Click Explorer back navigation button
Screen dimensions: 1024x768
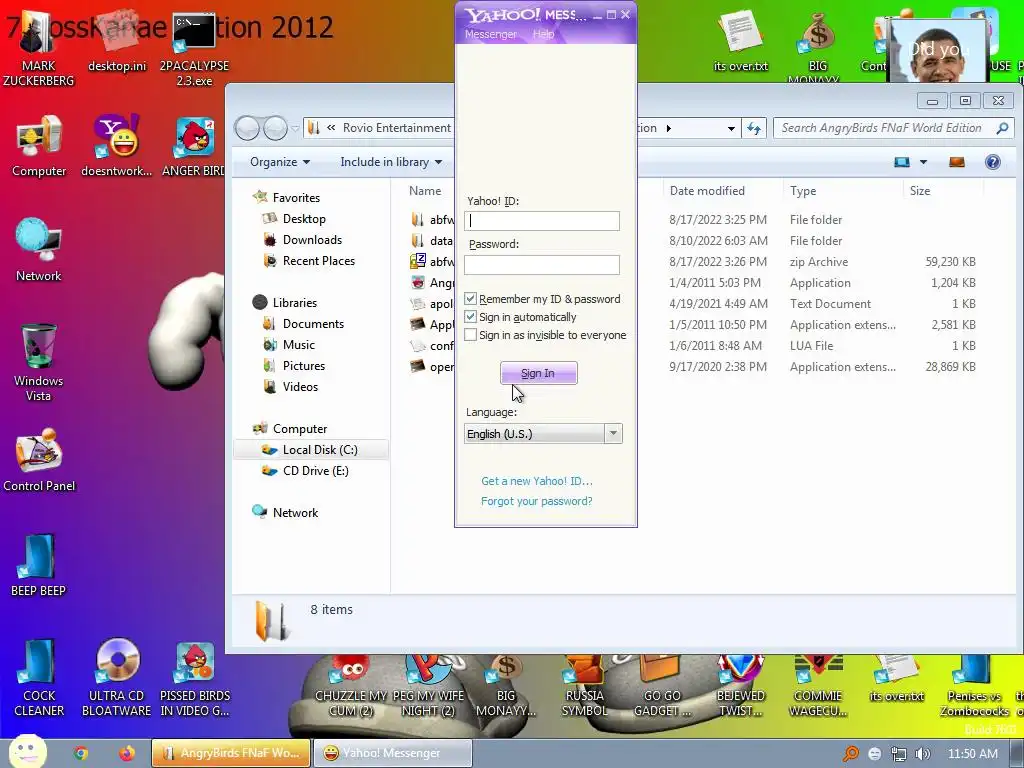click(248, 128)
